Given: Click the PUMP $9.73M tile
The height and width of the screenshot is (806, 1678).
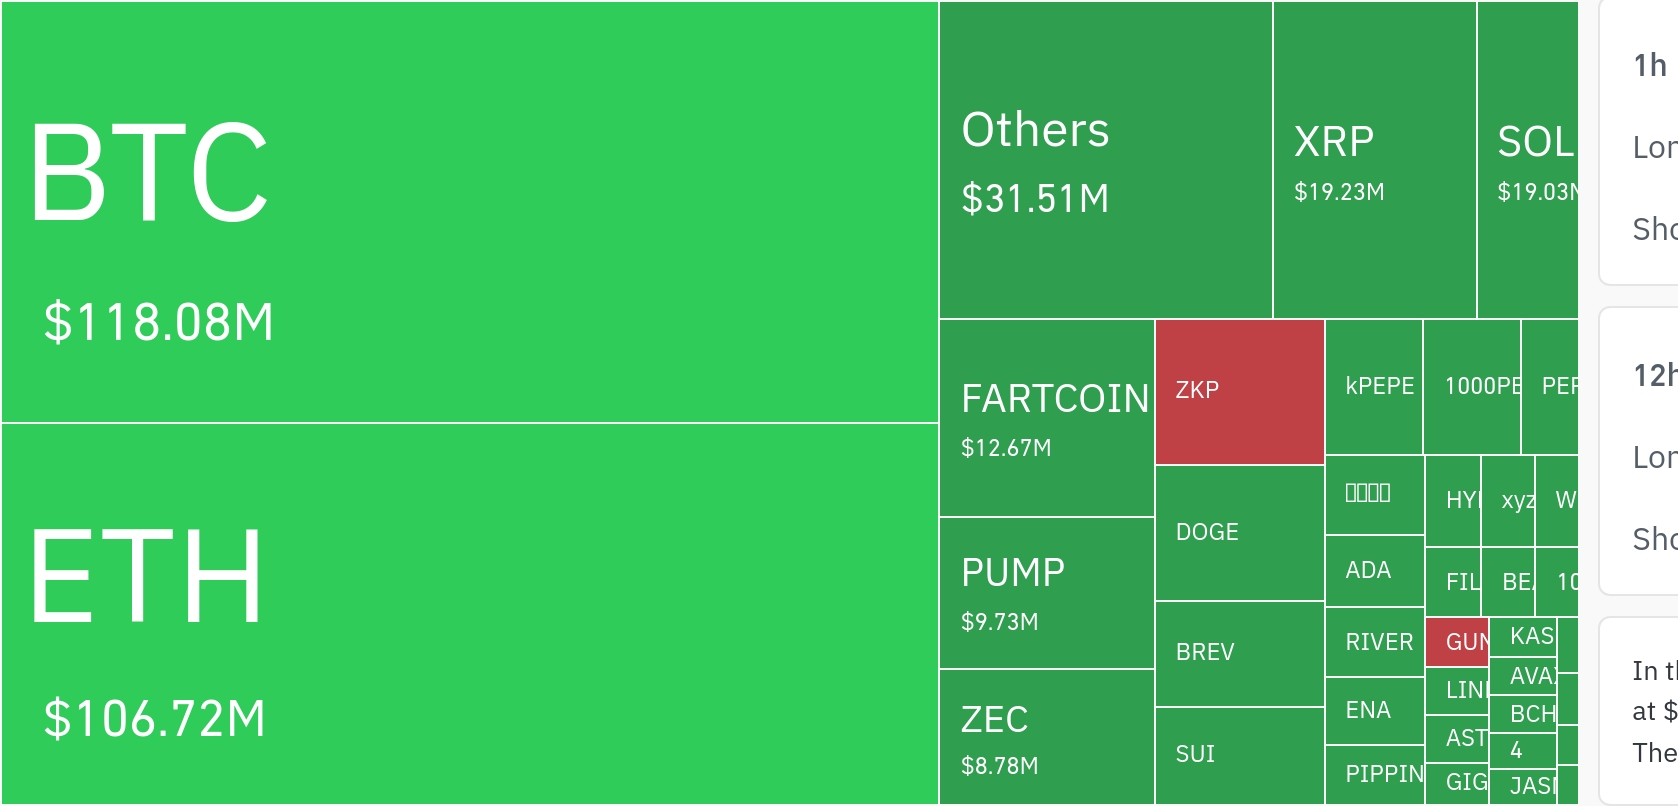Looking at the screenshot, I should click(1047, 593).
